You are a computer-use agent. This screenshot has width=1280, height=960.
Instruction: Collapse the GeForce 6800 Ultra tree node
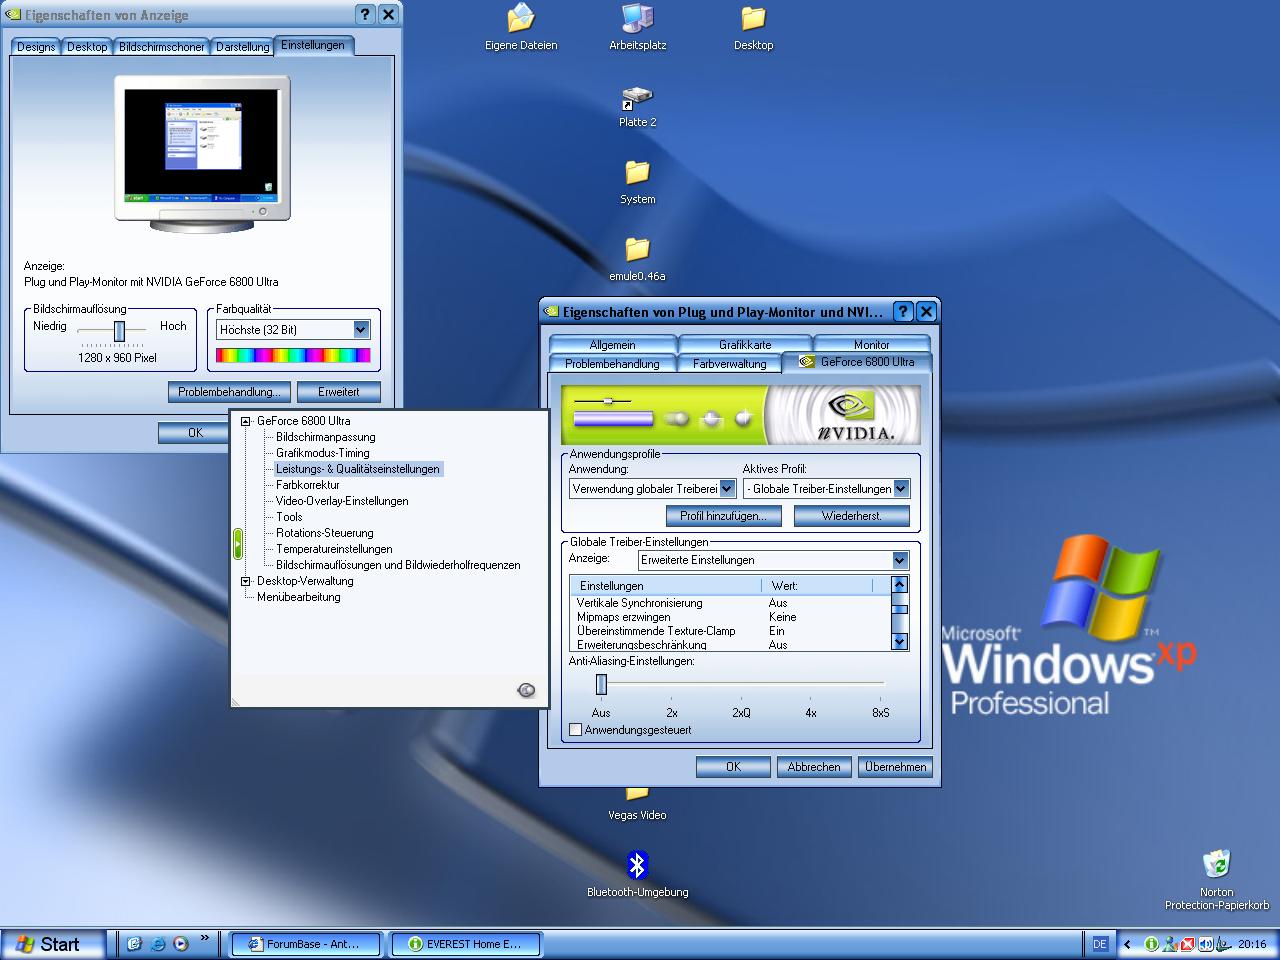pyautogui.click(x=246, y=421)
